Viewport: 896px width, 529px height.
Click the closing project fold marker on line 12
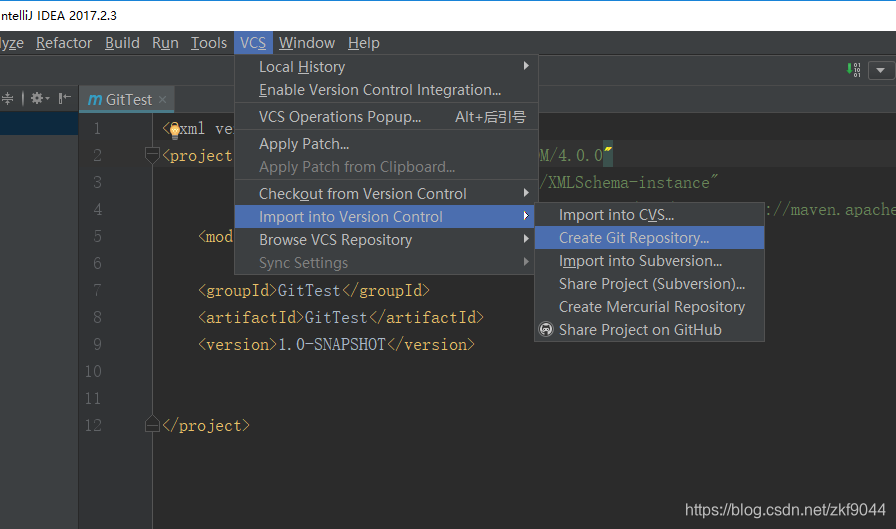click(151, 424)
